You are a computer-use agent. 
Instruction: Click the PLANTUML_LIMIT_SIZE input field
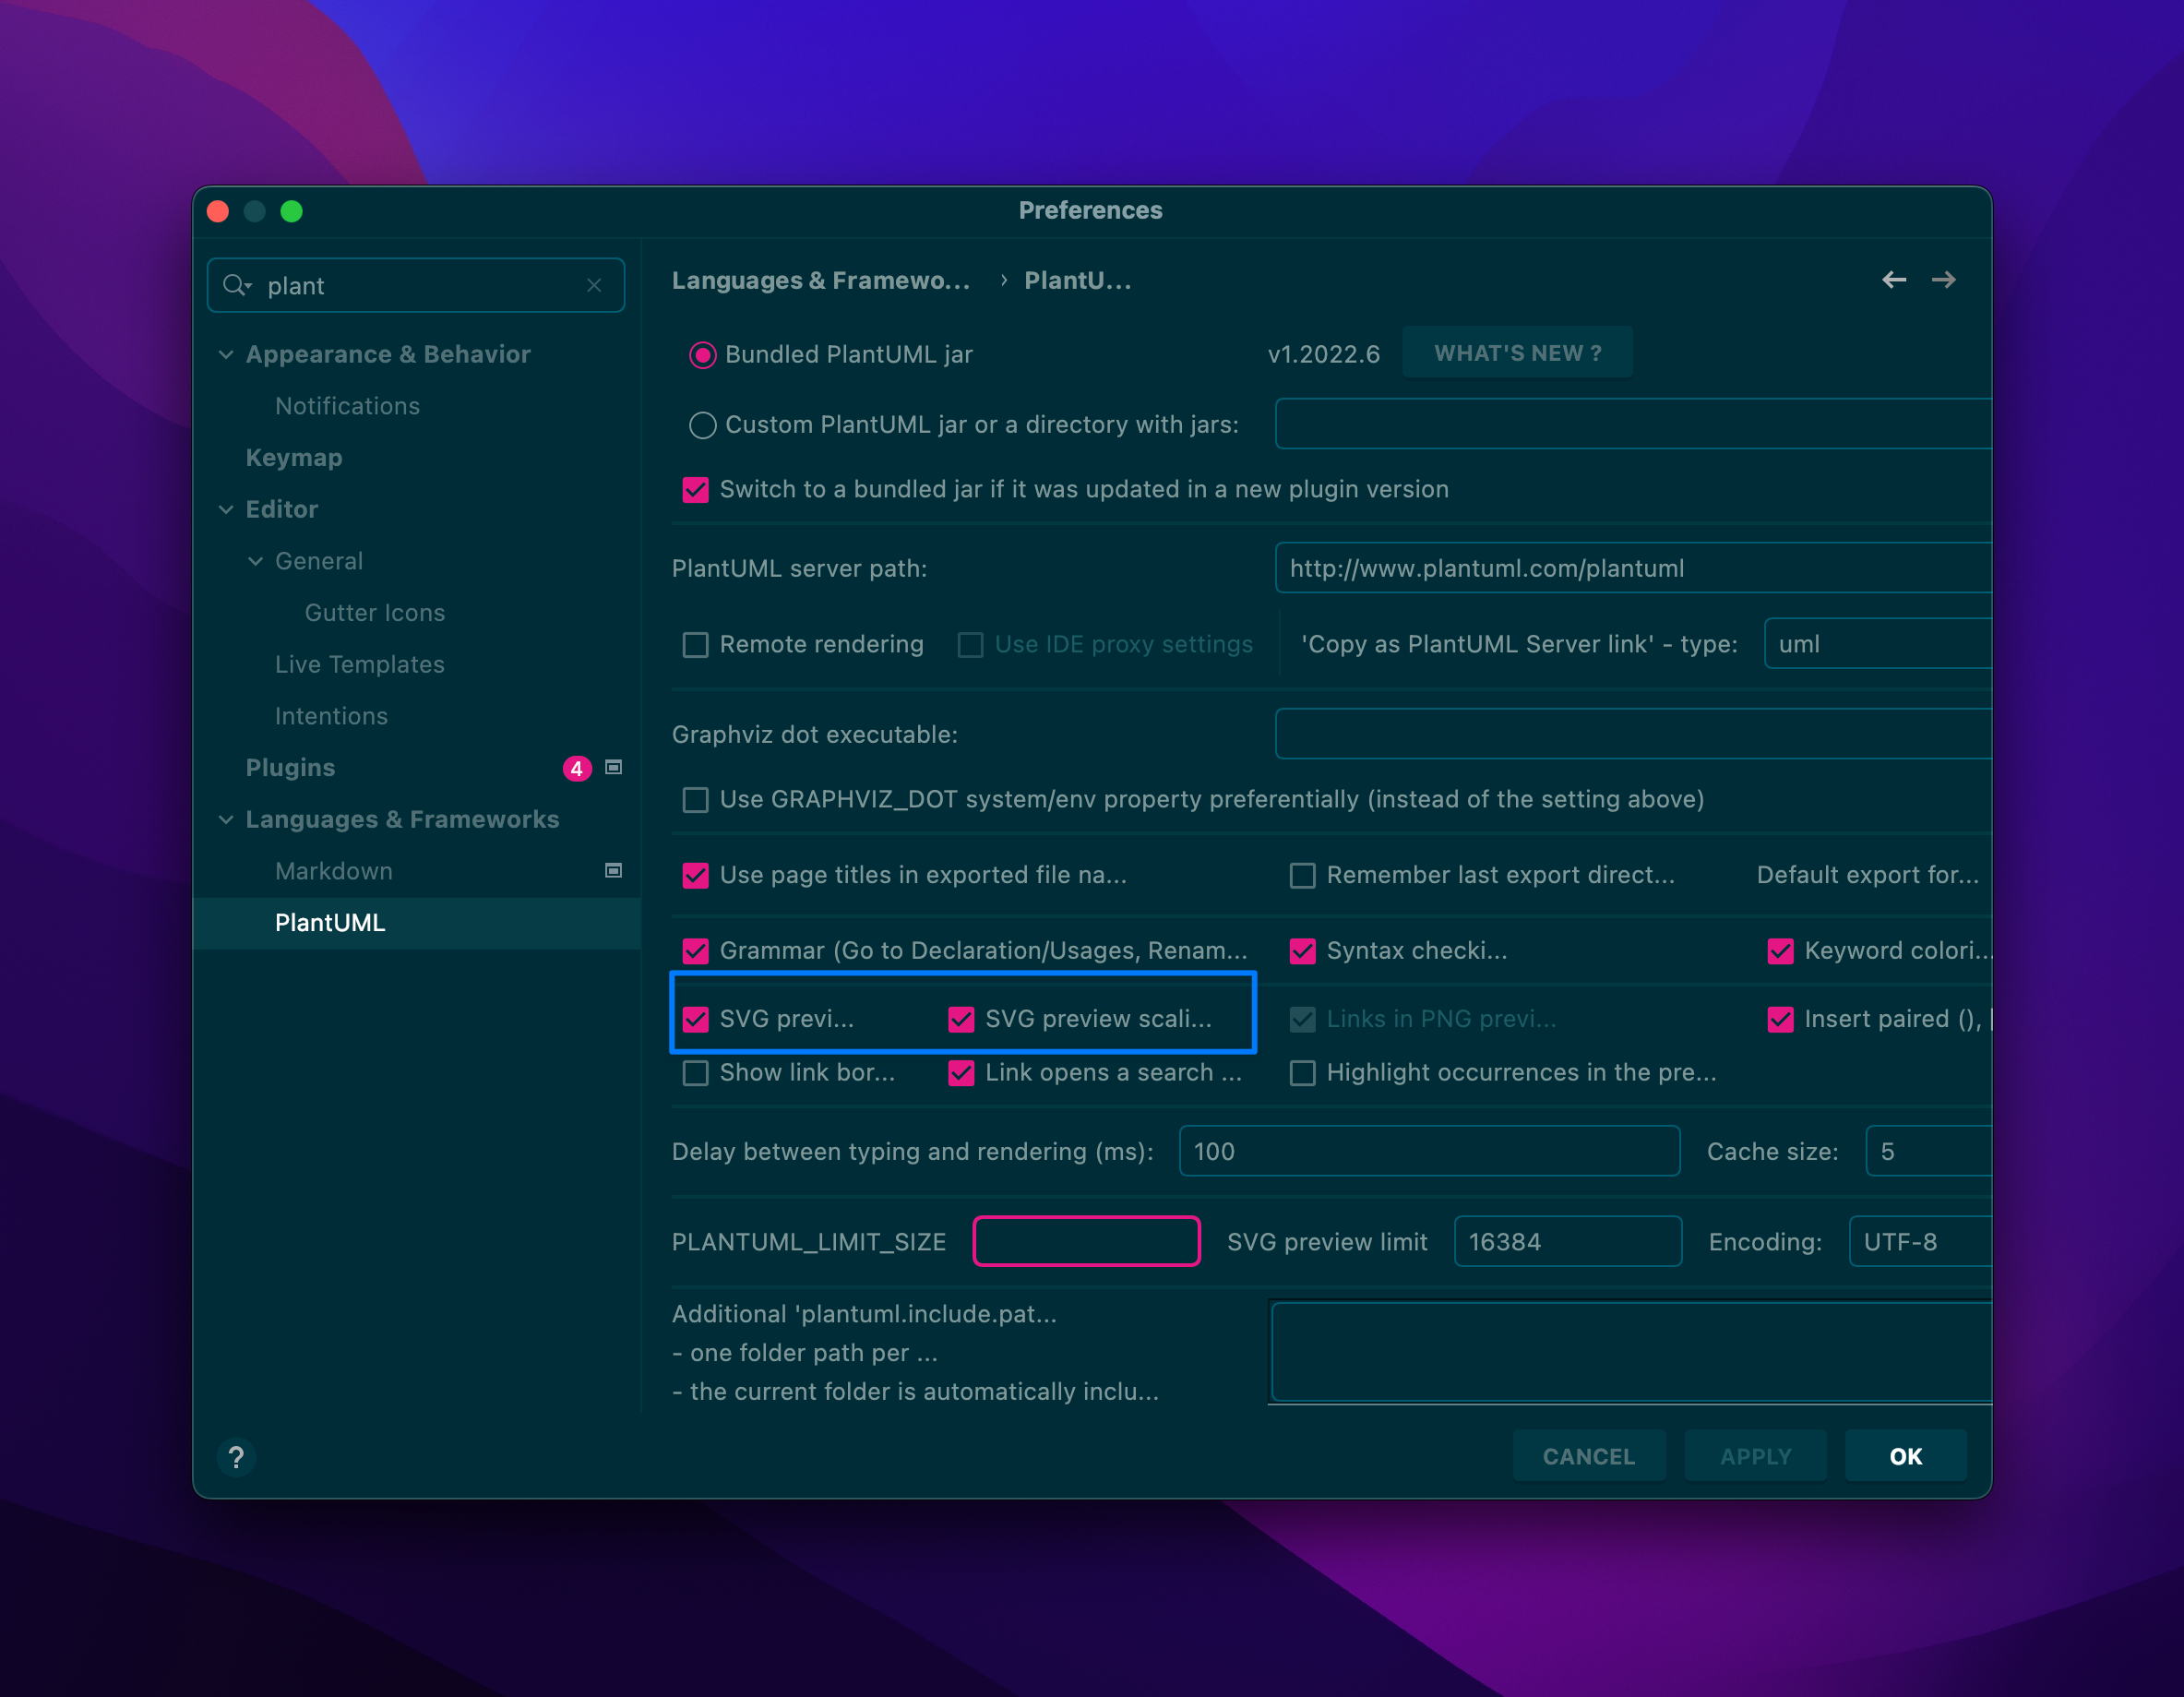click(x=1086, y=1242)
